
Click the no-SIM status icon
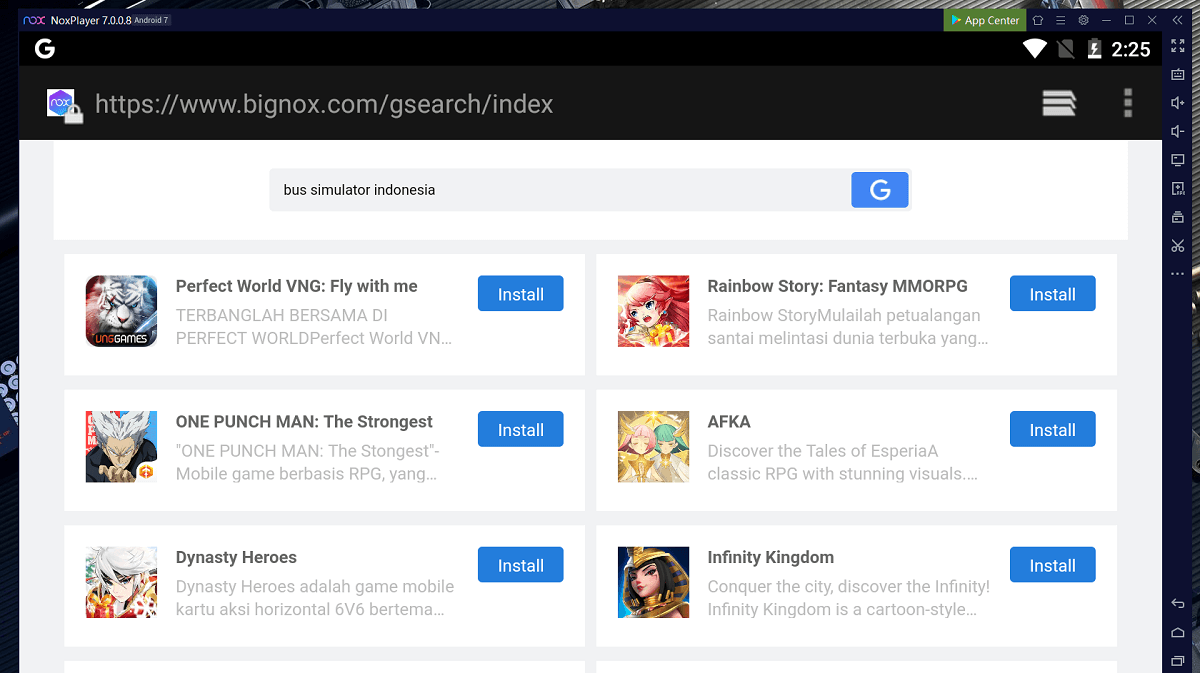(x=1066, y=49)
